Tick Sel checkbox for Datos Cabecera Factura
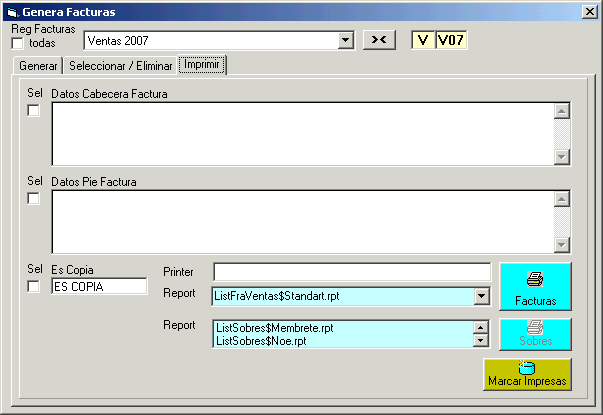603x415 pixels. [33, 111]
